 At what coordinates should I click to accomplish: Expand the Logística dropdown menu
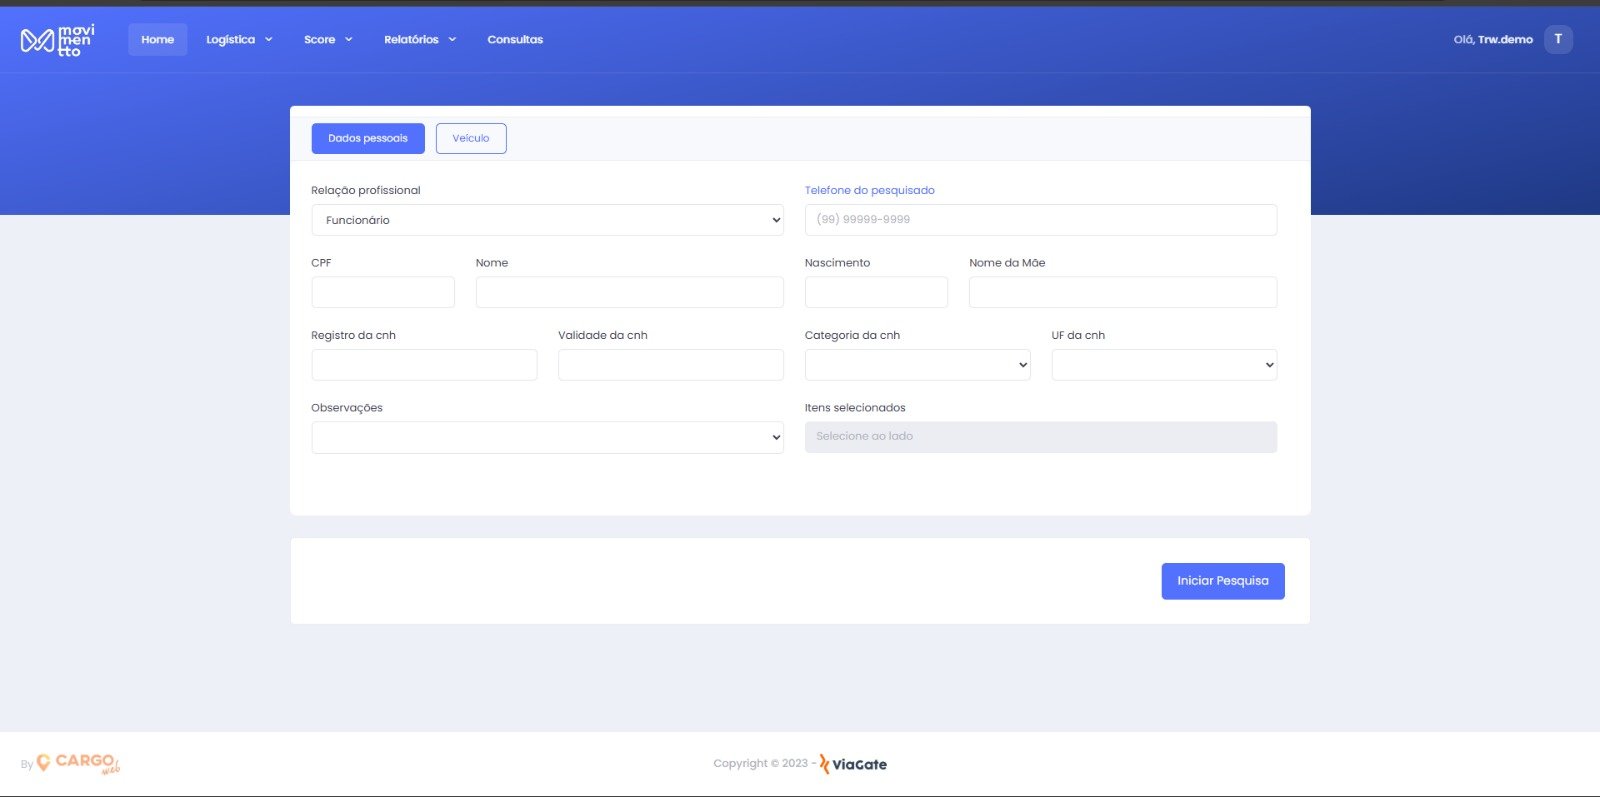point(239,40)
